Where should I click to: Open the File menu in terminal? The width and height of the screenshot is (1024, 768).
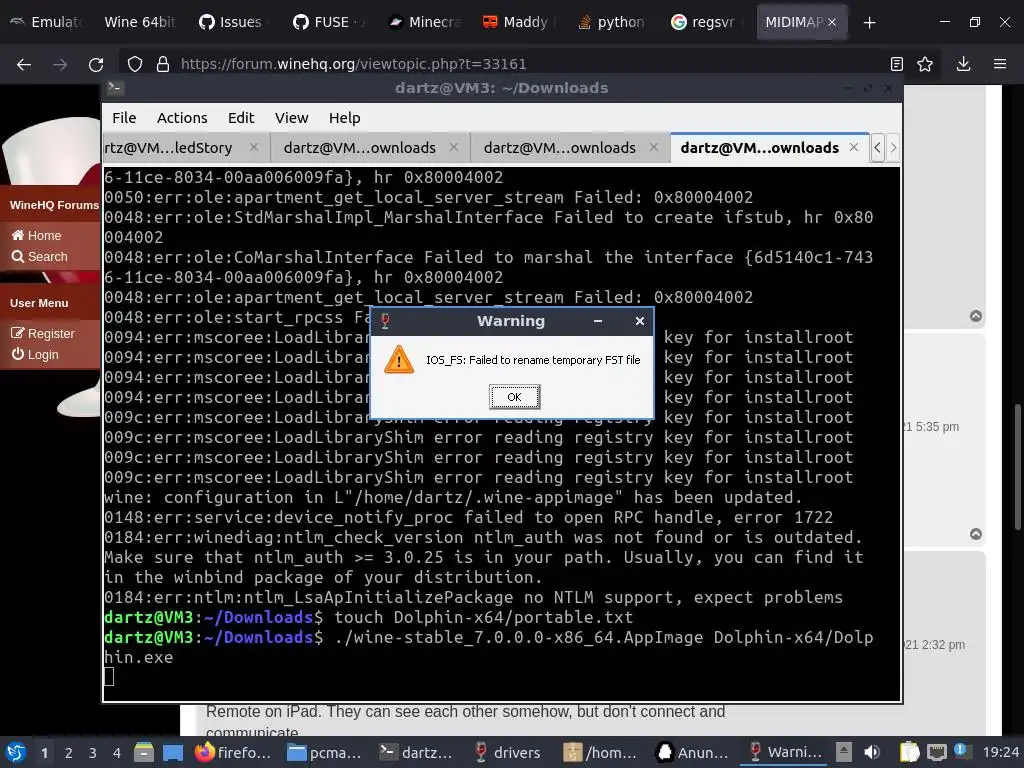click(x=124, y=118)
